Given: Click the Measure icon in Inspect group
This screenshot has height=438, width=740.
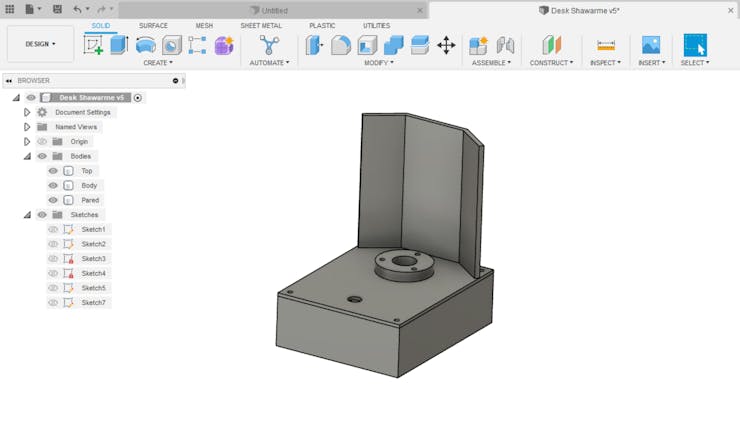Looking at the screenshot, I should click(606, 45).
